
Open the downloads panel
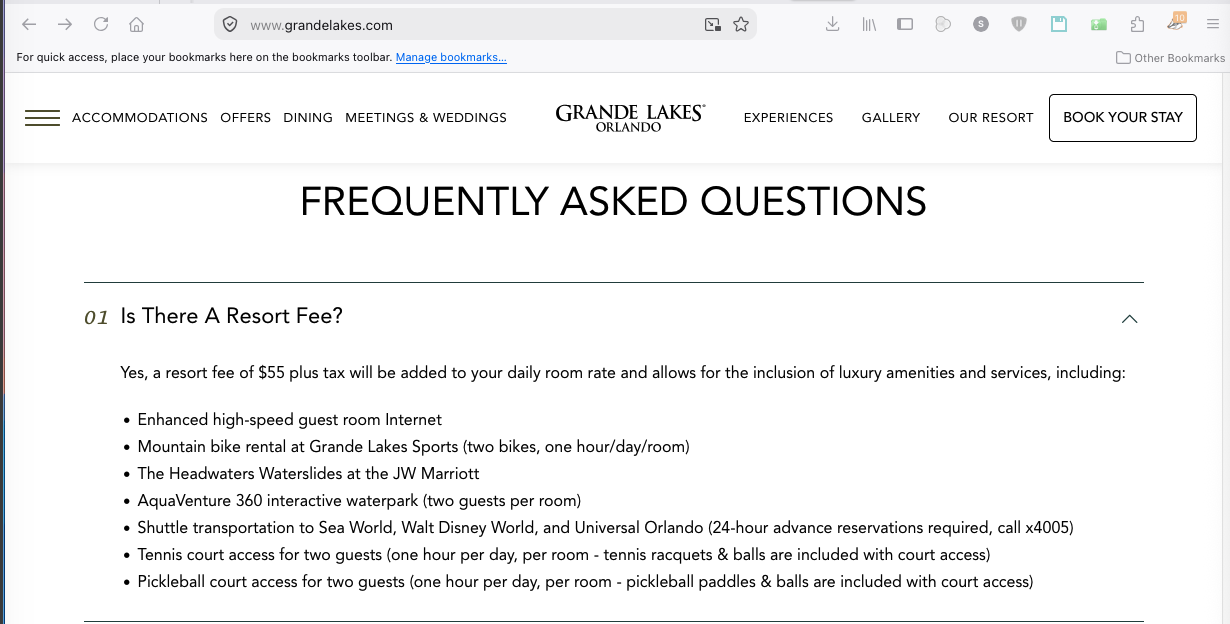[x=832, y=24]
